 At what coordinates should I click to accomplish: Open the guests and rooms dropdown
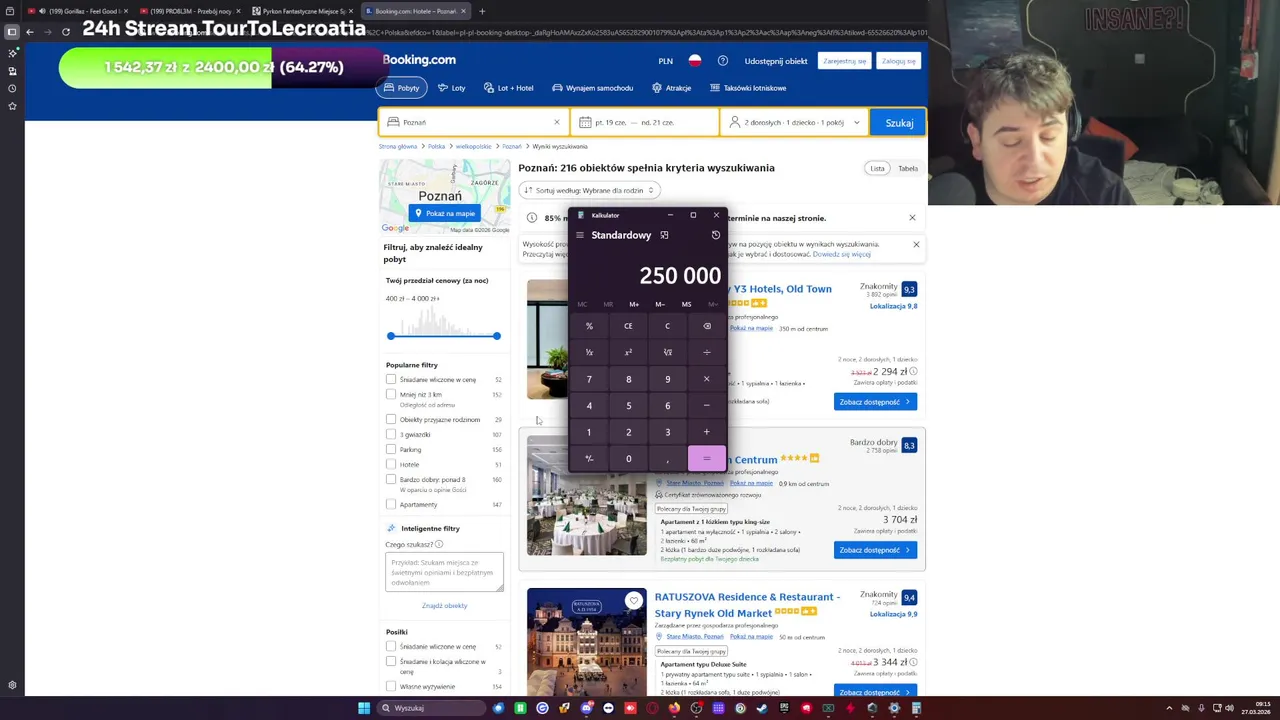(x=795, y=122)
